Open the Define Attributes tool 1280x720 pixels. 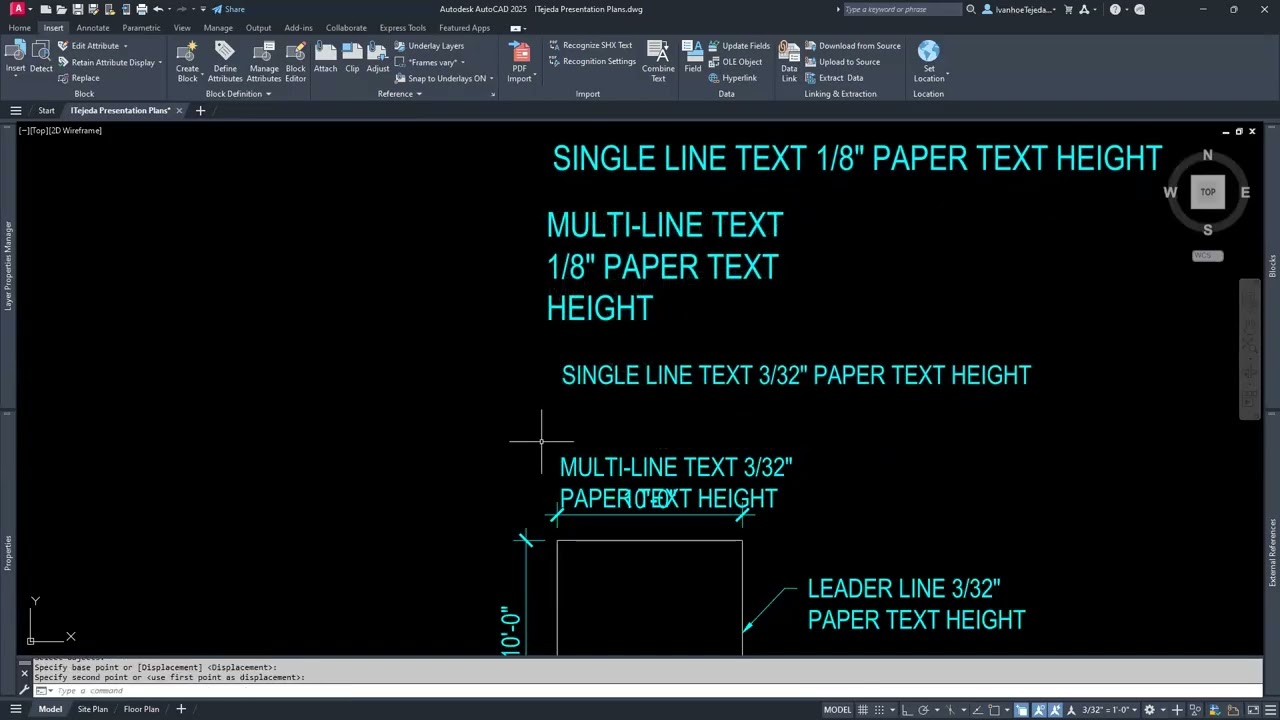coord(225,61)
